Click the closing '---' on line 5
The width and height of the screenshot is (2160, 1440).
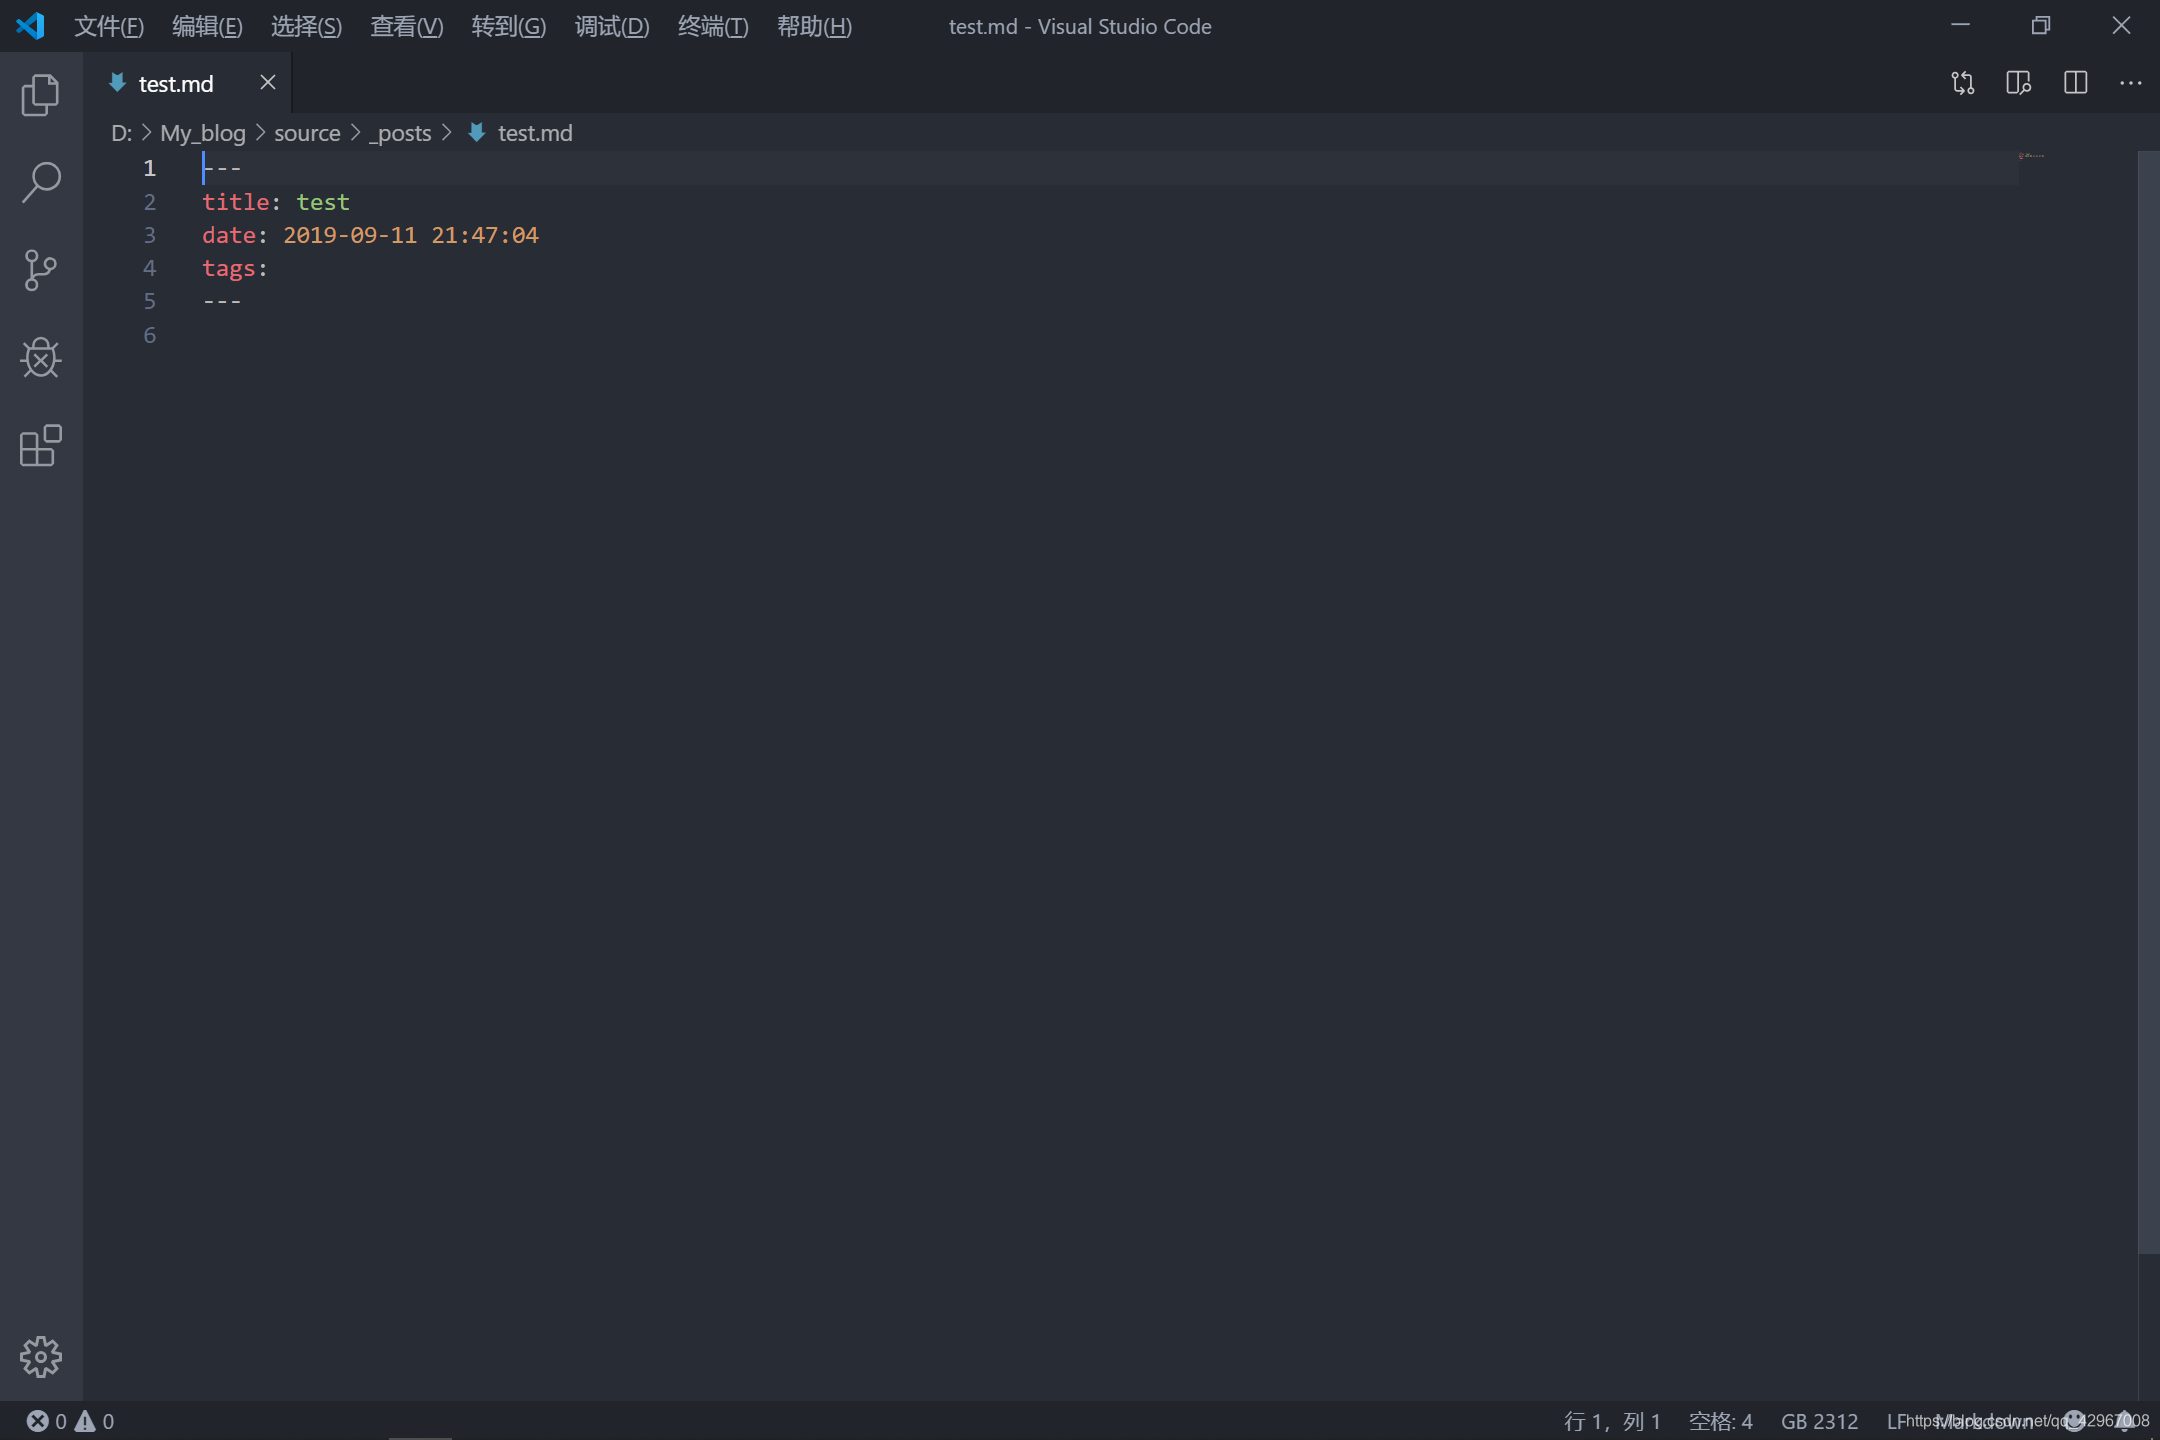pyautogui.click(x=222, y=301)
